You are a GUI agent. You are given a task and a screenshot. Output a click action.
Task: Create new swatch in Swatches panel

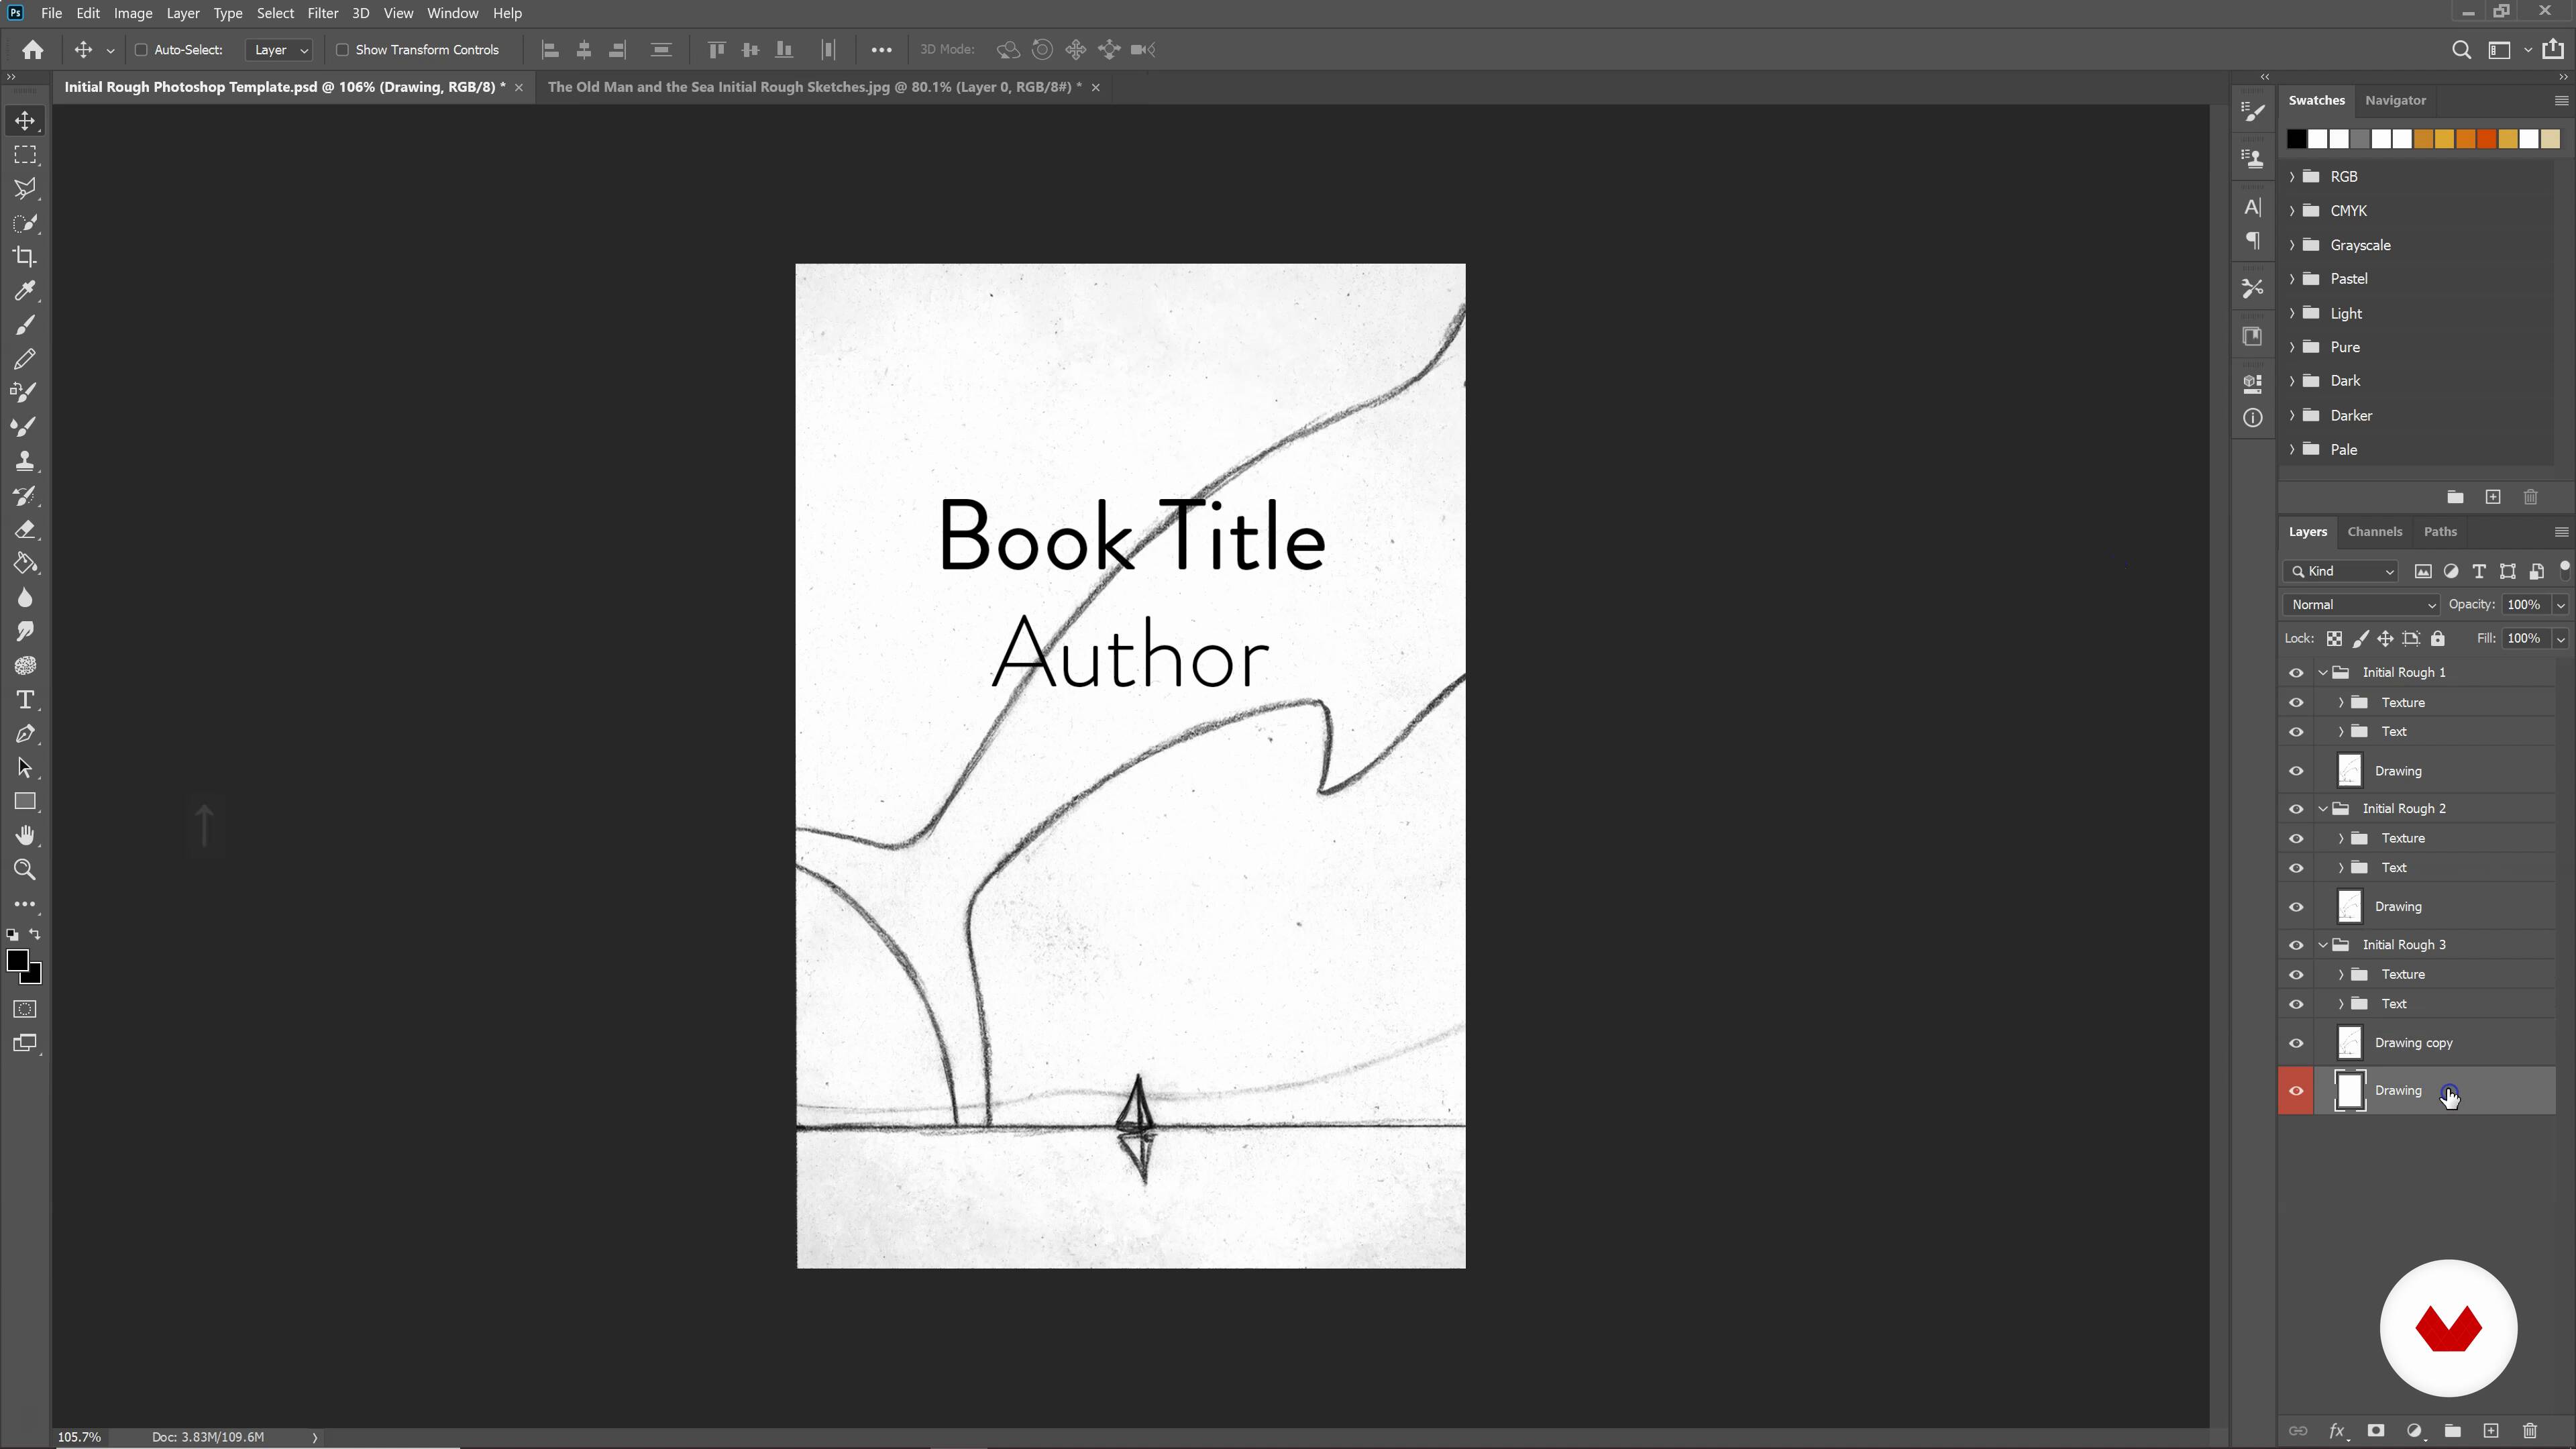coord(2493,498)
